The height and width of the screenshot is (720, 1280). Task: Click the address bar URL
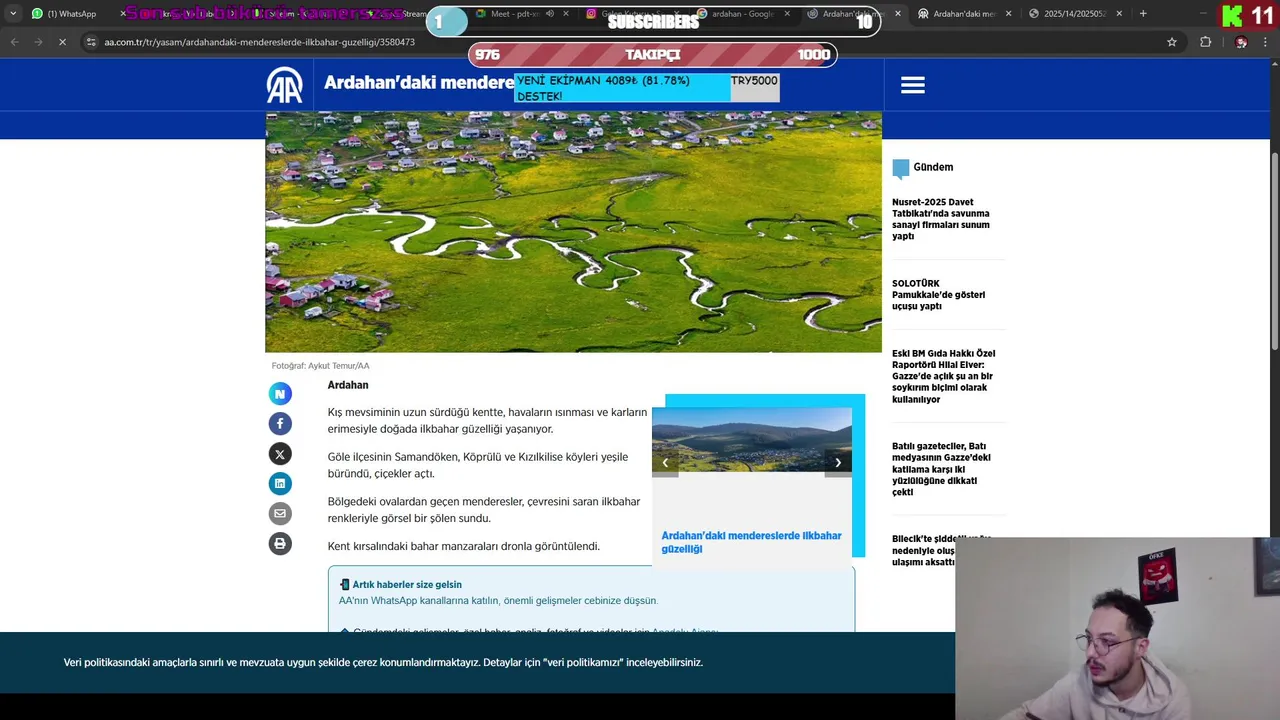[x=260, y=42]
